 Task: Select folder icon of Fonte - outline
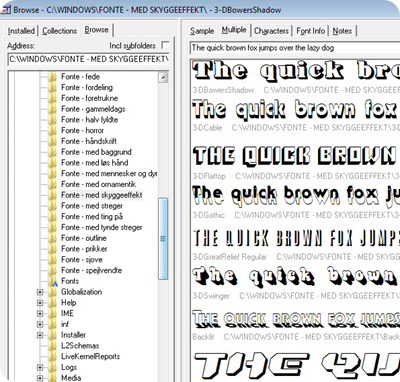tap(52, 238)
